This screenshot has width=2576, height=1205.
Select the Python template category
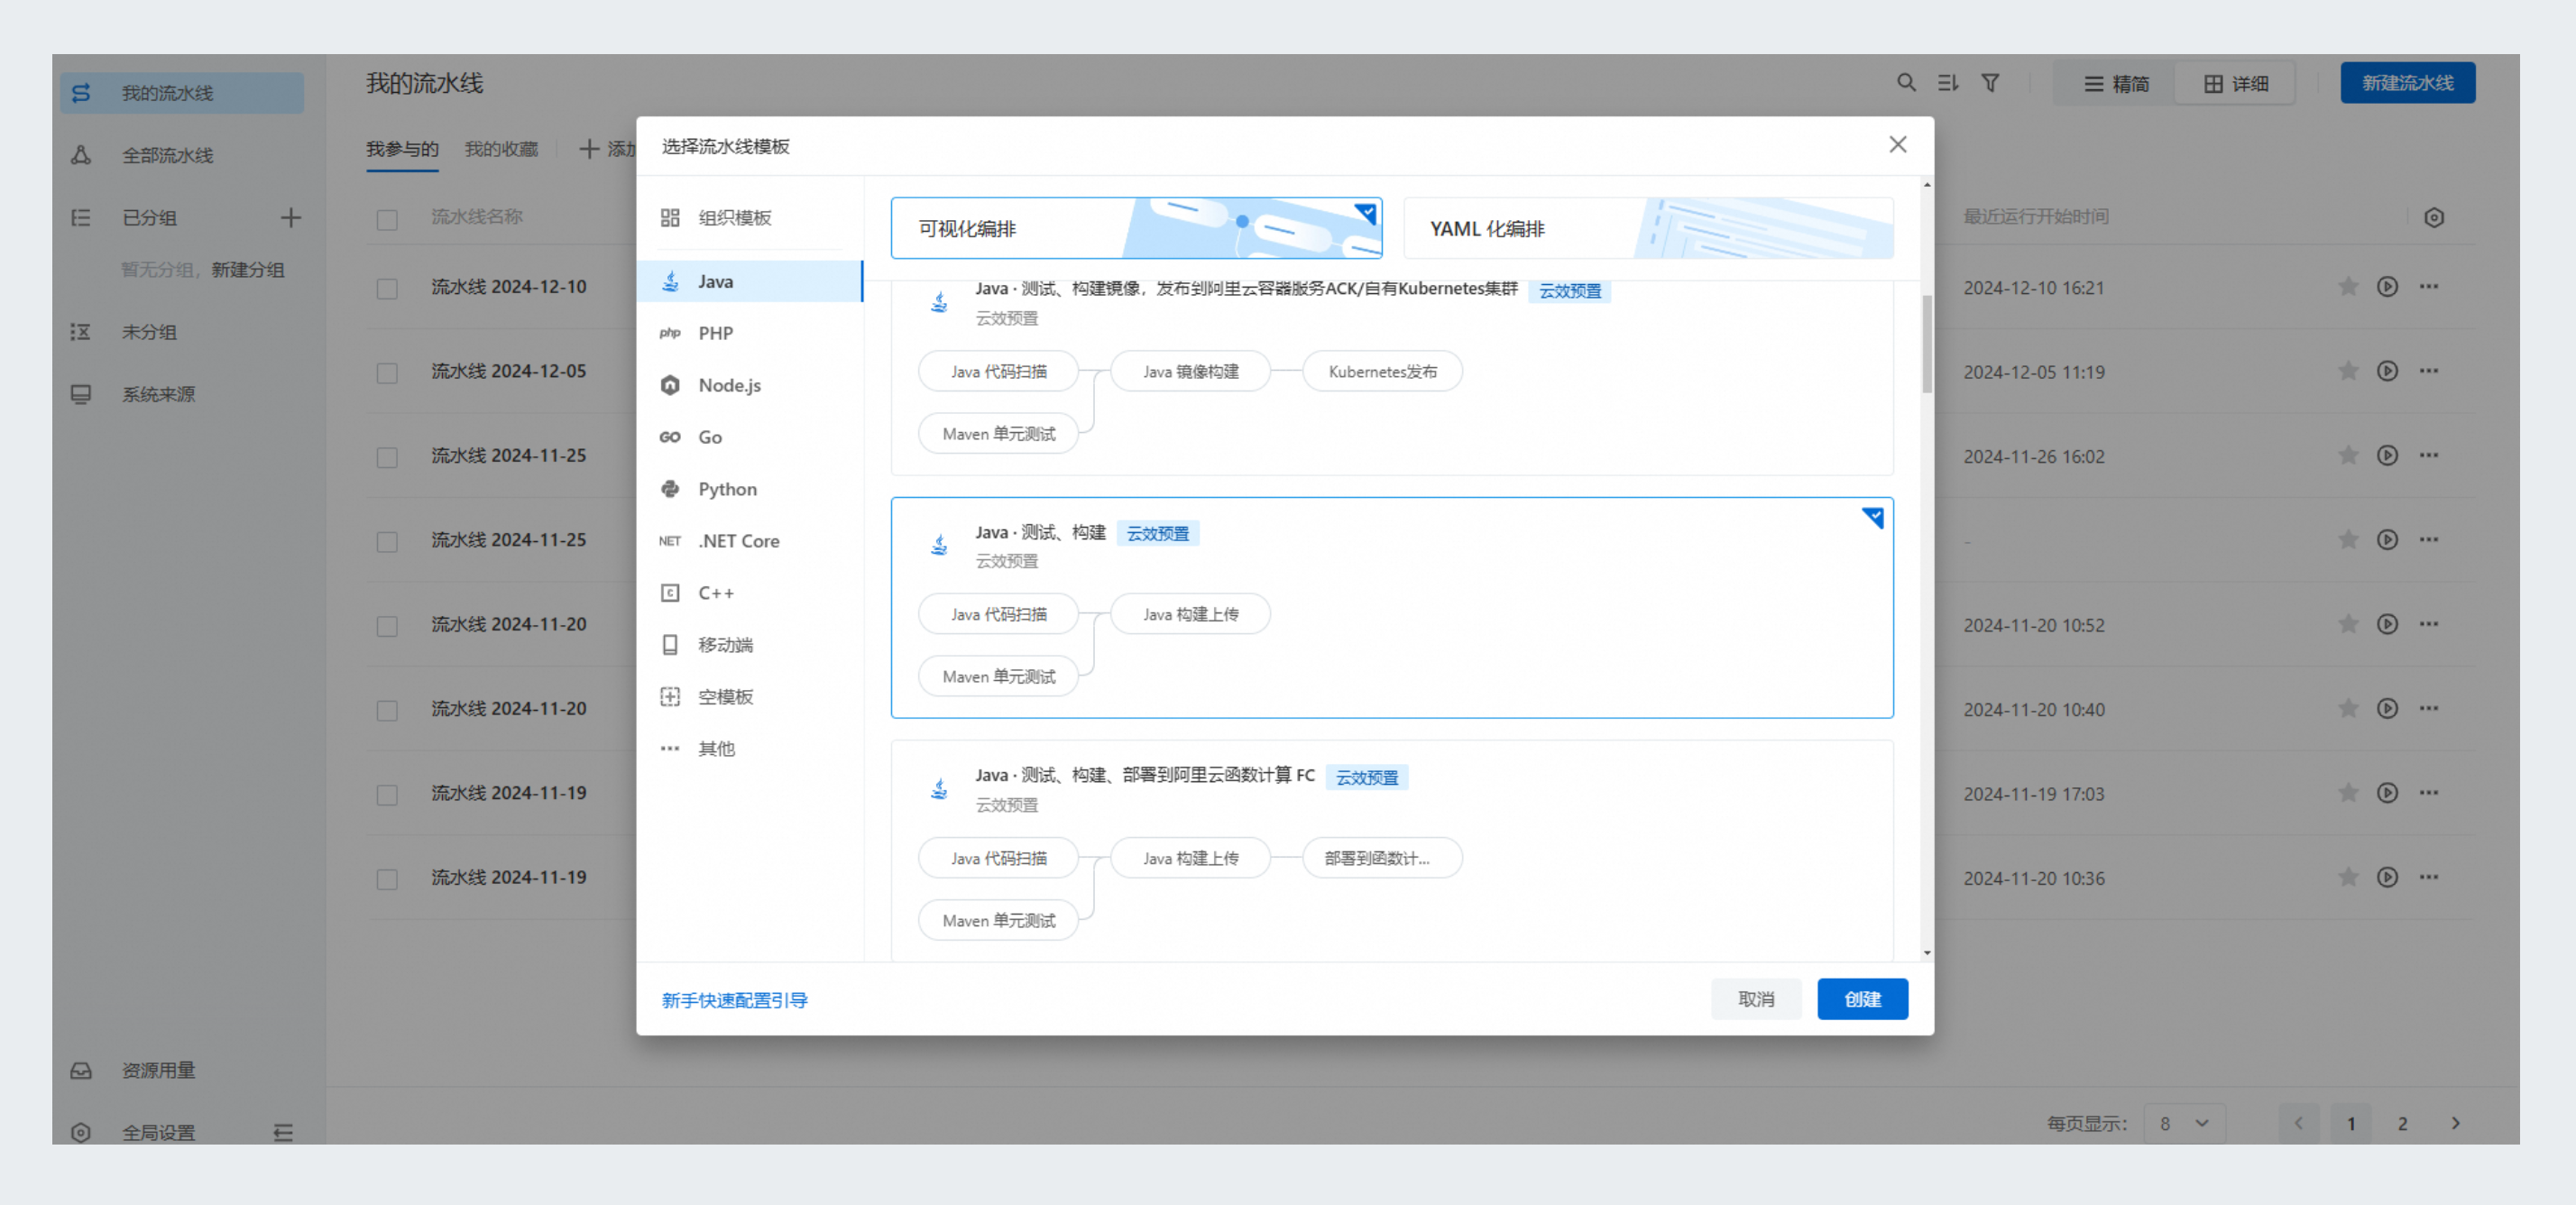tap(749, 489)
